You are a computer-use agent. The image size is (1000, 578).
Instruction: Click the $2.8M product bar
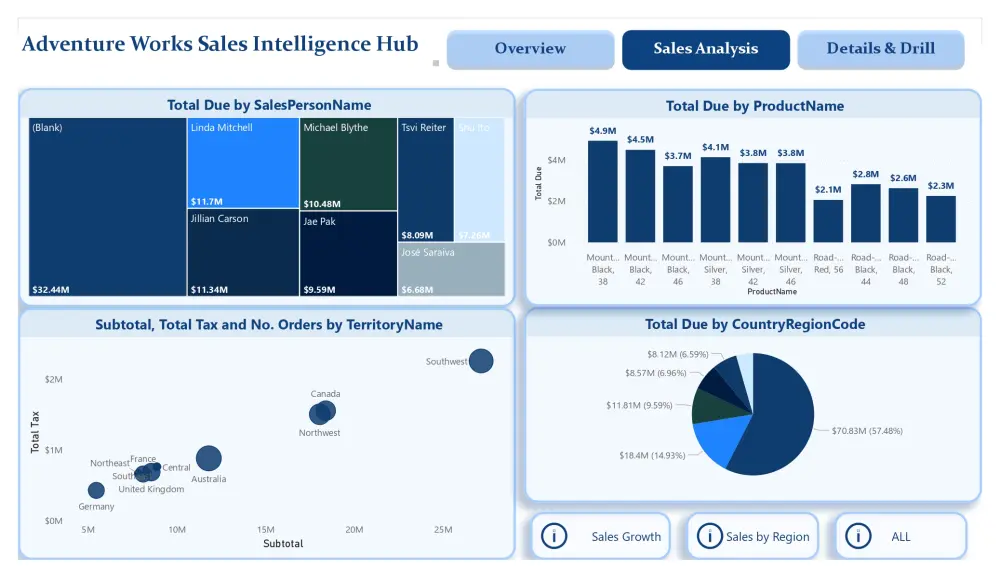[x=866, y=213]
